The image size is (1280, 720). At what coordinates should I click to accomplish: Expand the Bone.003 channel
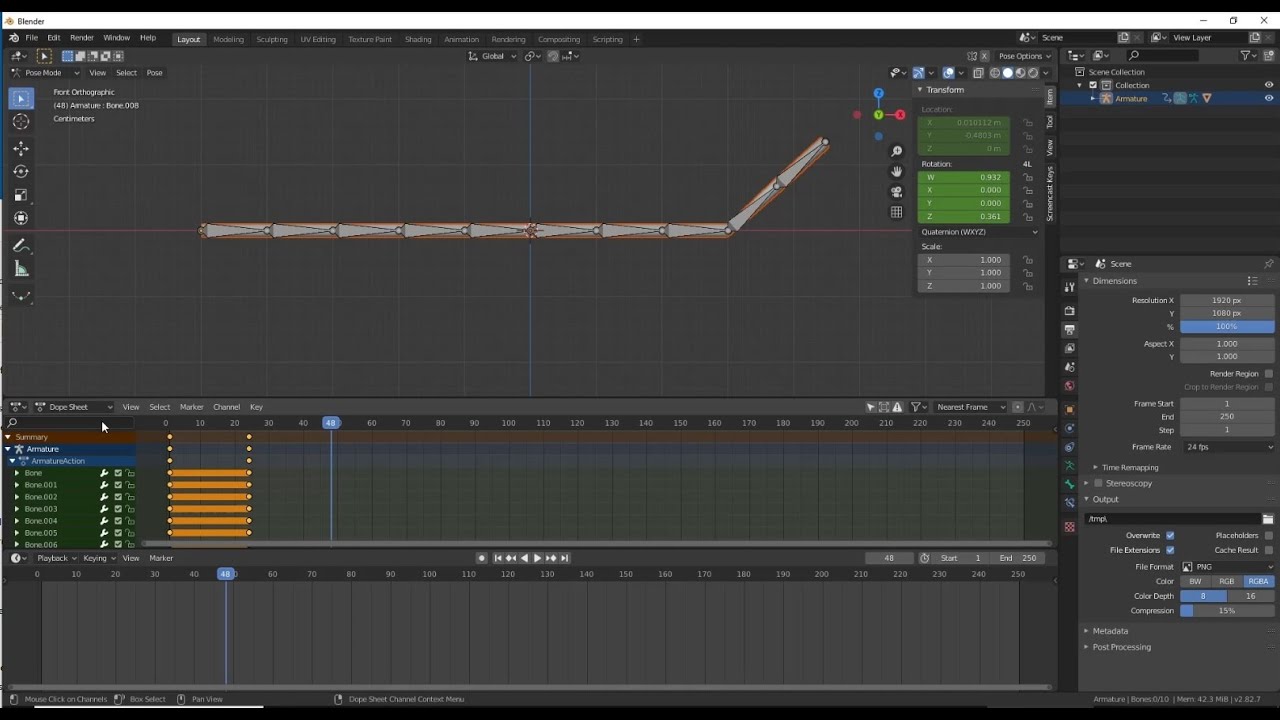point(16,509)
